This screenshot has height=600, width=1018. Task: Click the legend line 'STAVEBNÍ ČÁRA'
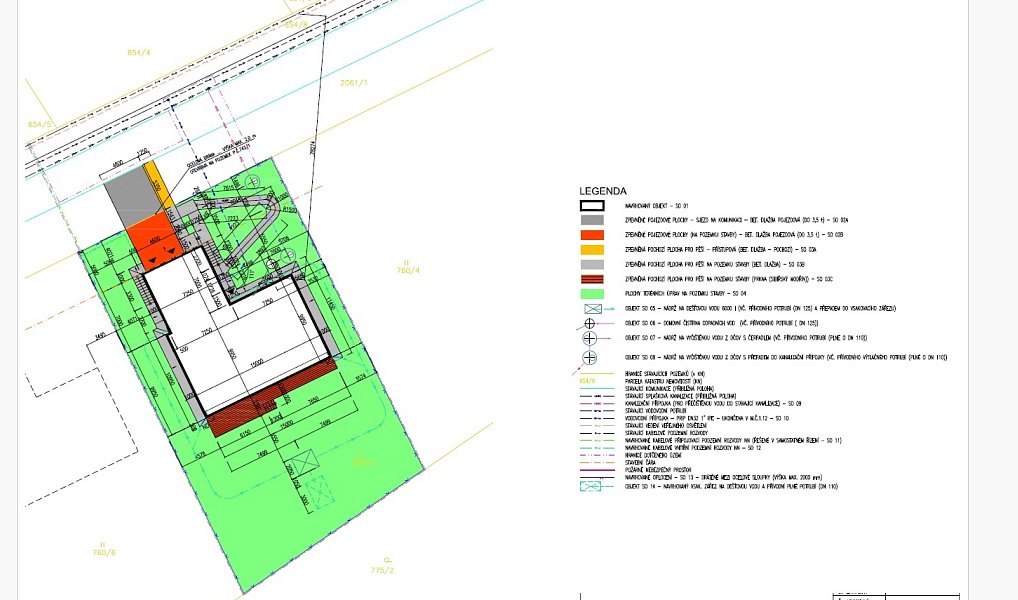pos(641,462)
